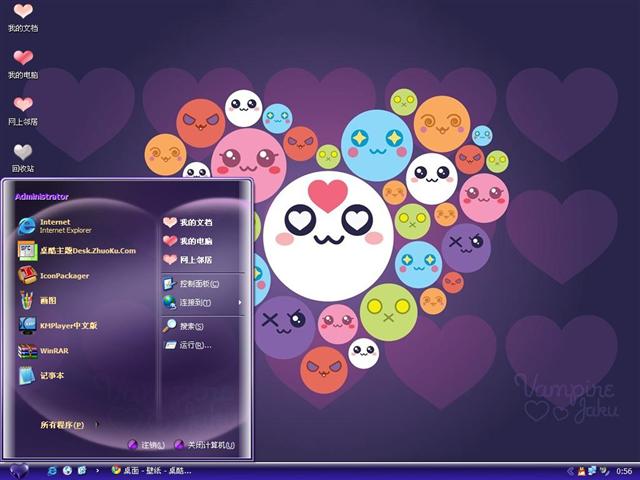Click the 0:56 taskbar clock
Screen dimensions: 640x480
624,471
